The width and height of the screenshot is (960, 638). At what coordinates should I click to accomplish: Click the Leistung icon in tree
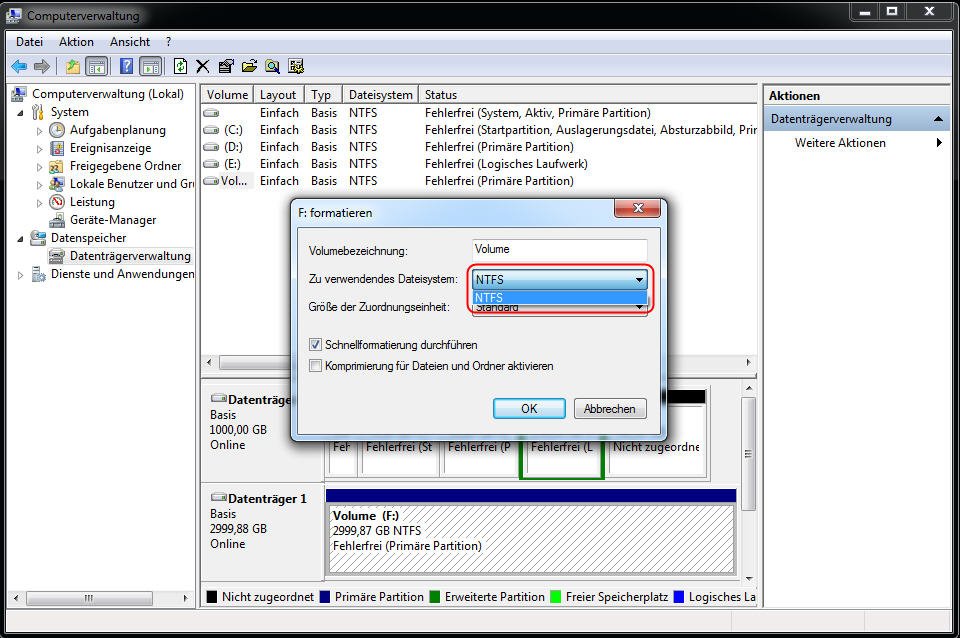click(x=57, y=201)
